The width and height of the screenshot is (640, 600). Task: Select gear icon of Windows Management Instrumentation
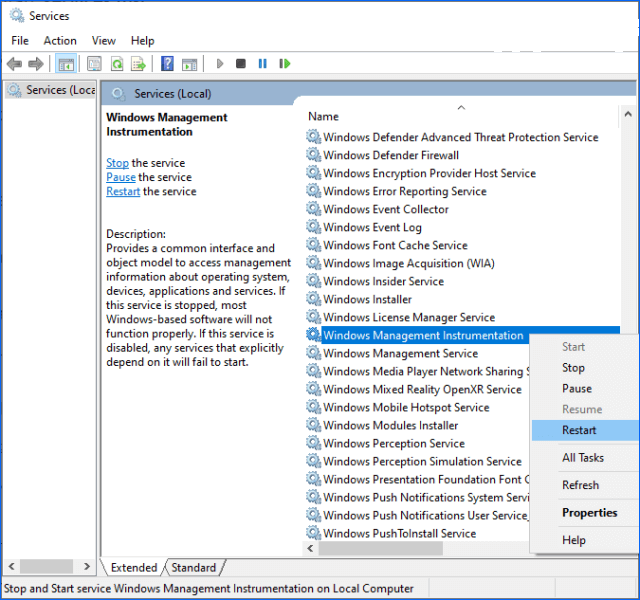tap(313, 335)
